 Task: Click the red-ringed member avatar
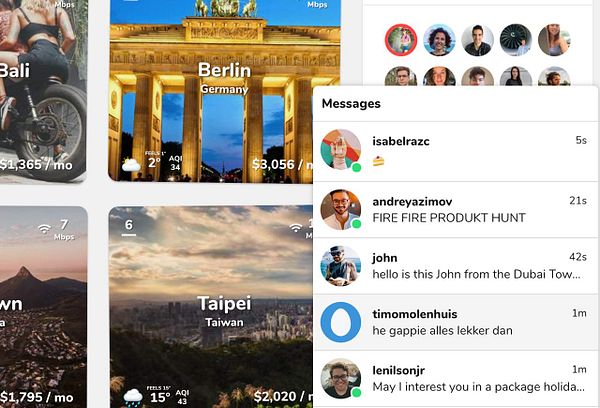point(401,40)
